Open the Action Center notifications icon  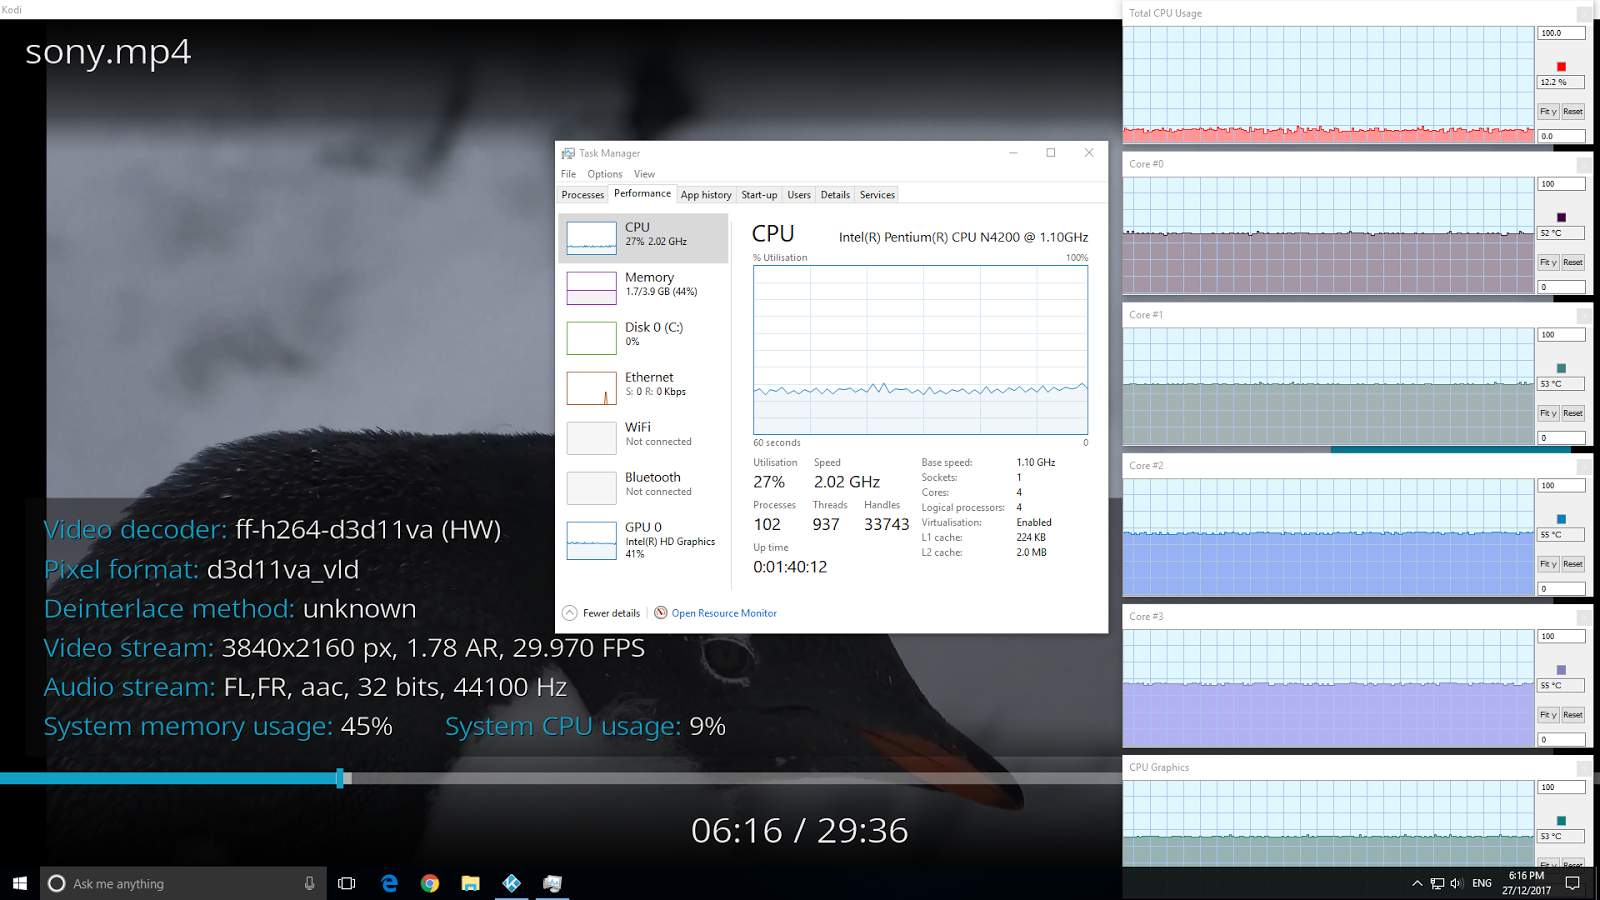click(x=1572, y=883)
